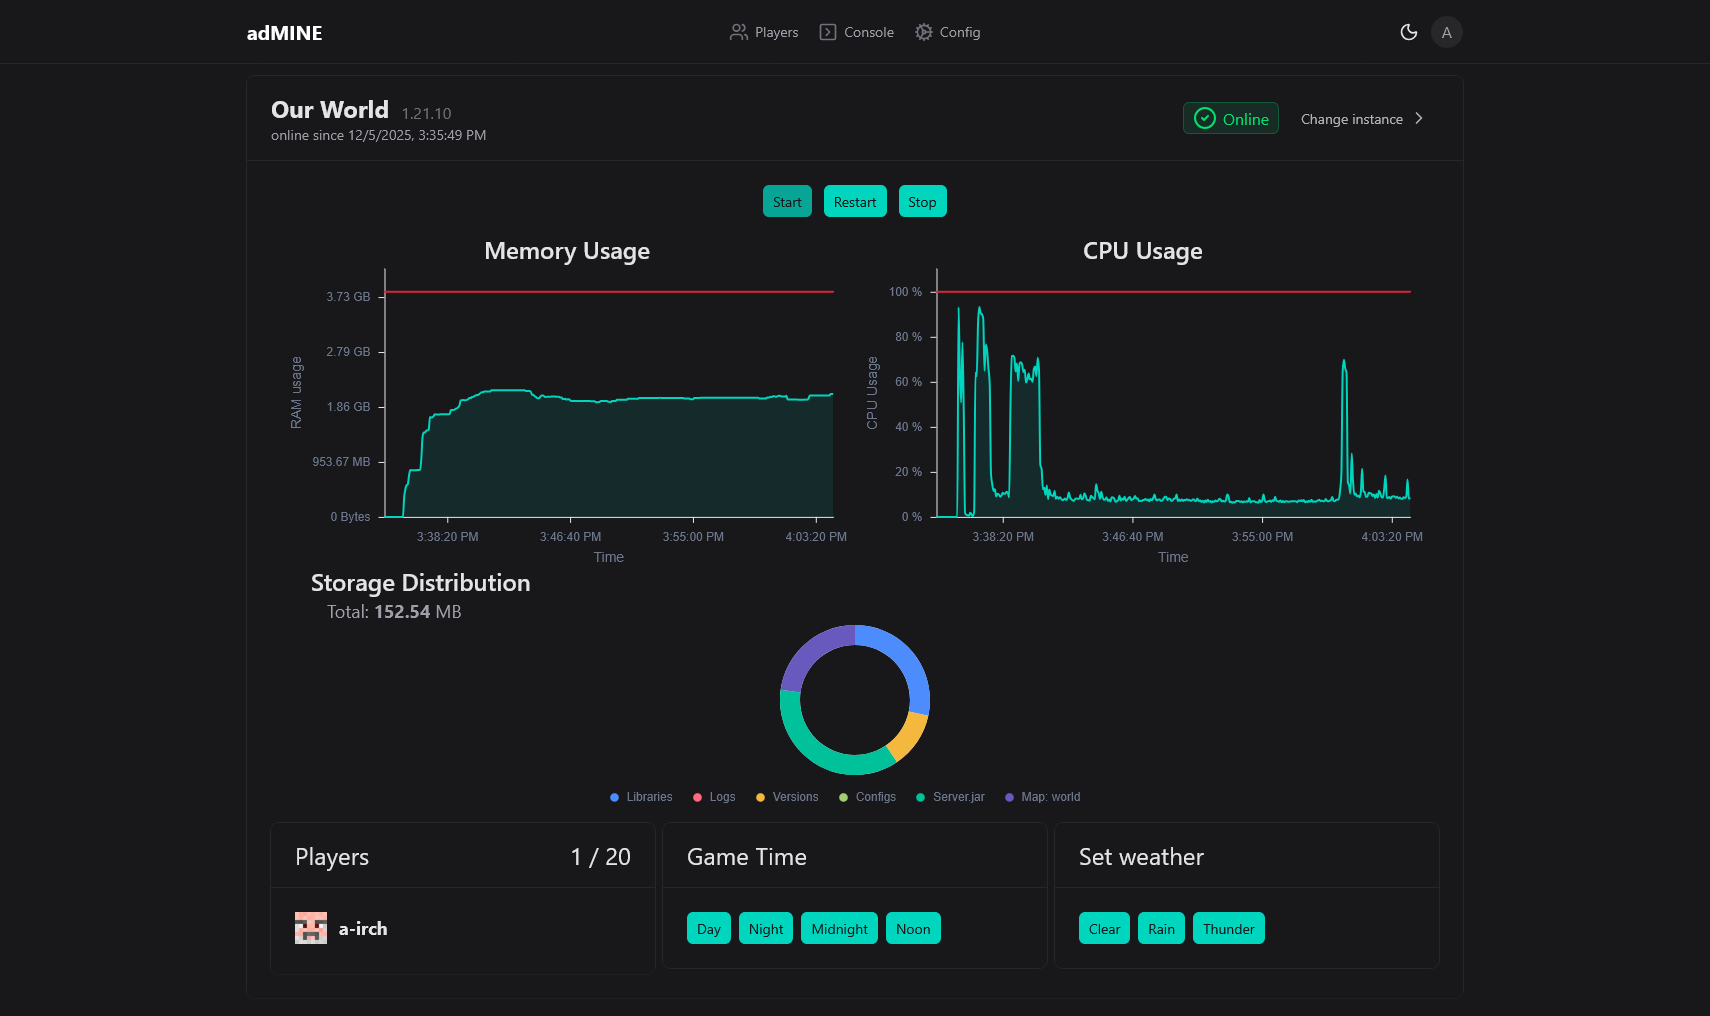Restart the server
Image resolution: width=1710 pixels, height=1016 pixels.
coord(855,201)
